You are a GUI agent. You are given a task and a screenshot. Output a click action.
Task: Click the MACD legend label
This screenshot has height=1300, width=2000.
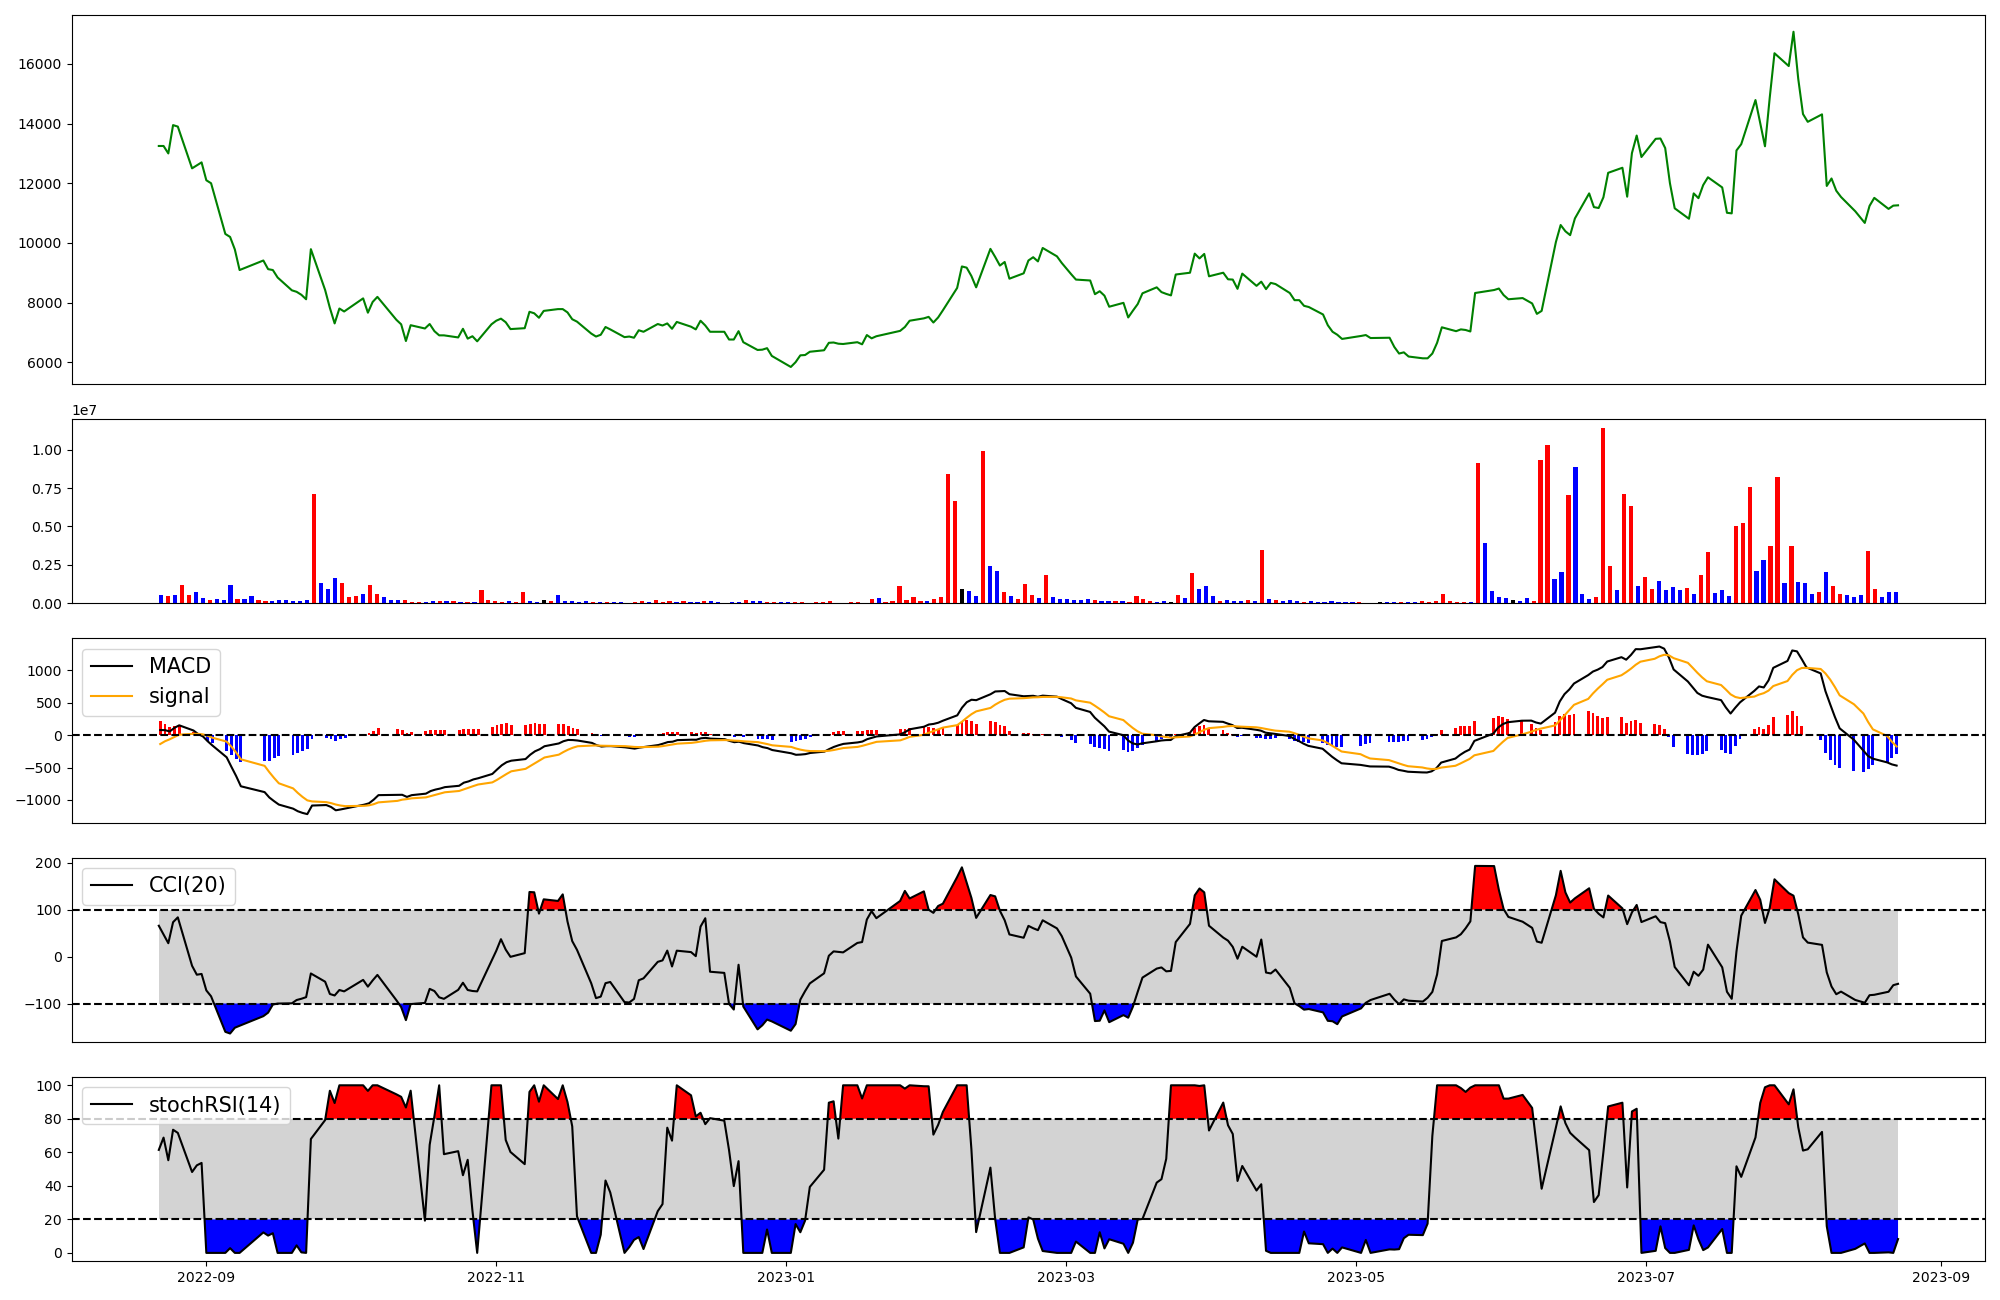pos(179,666)
